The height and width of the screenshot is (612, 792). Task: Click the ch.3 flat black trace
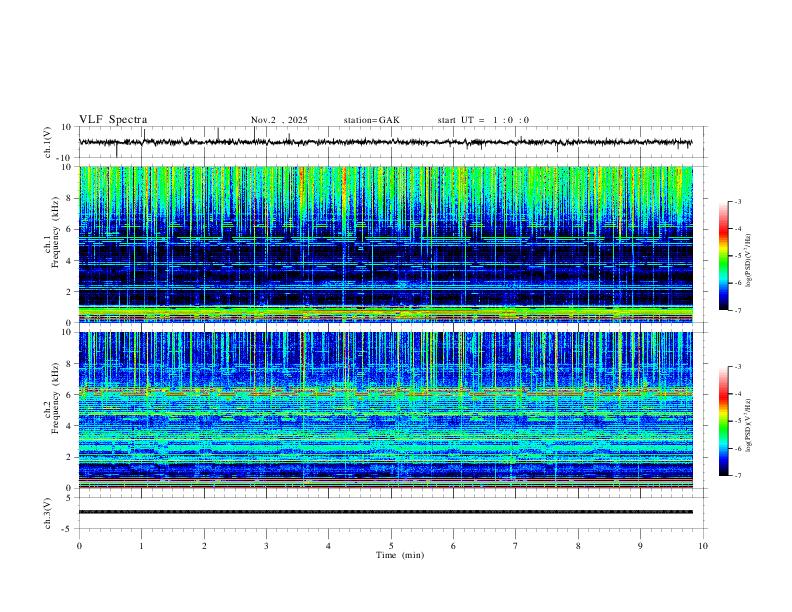386,512
